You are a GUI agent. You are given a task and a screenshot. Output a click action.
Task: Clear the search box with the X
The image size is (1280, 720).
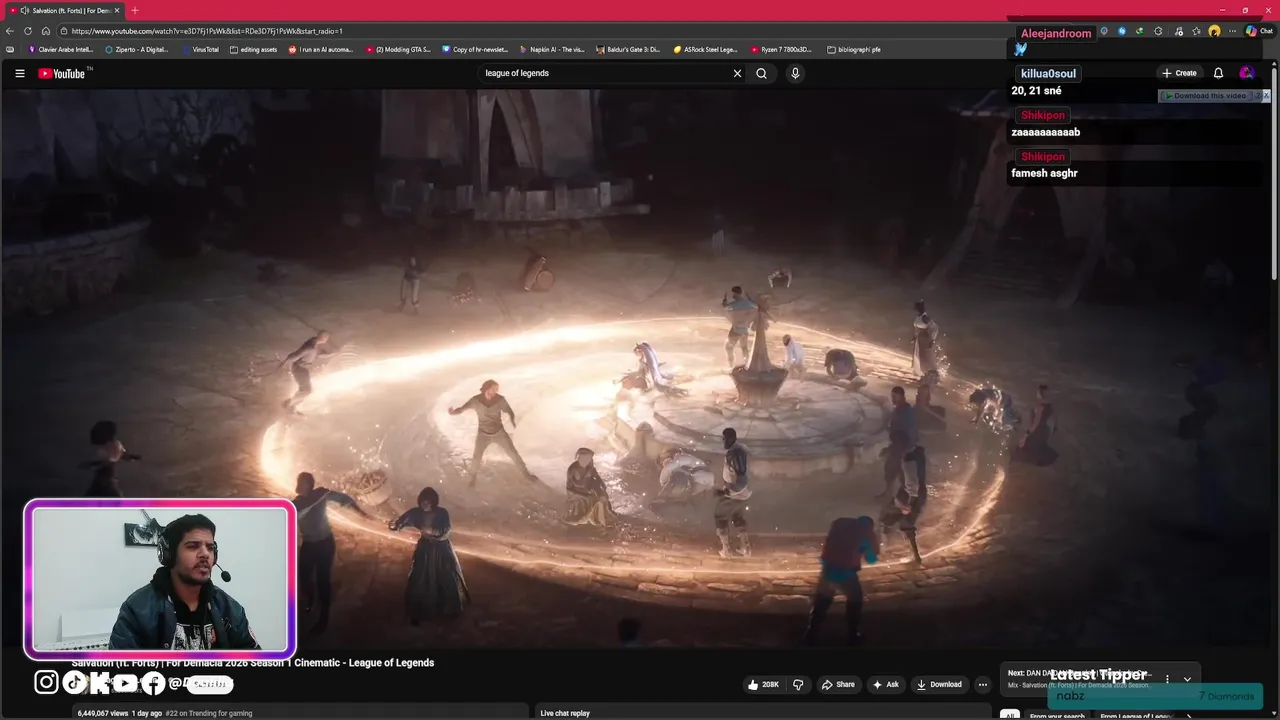[x=737, y=73]
